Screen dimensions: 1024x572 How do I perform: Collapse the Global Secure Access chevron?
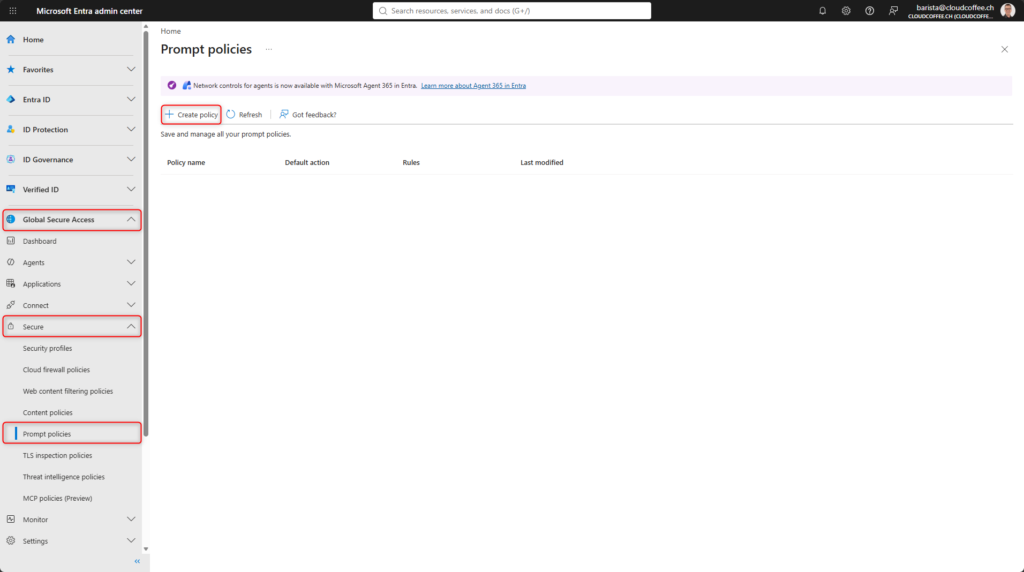click(x=131, y=219)
